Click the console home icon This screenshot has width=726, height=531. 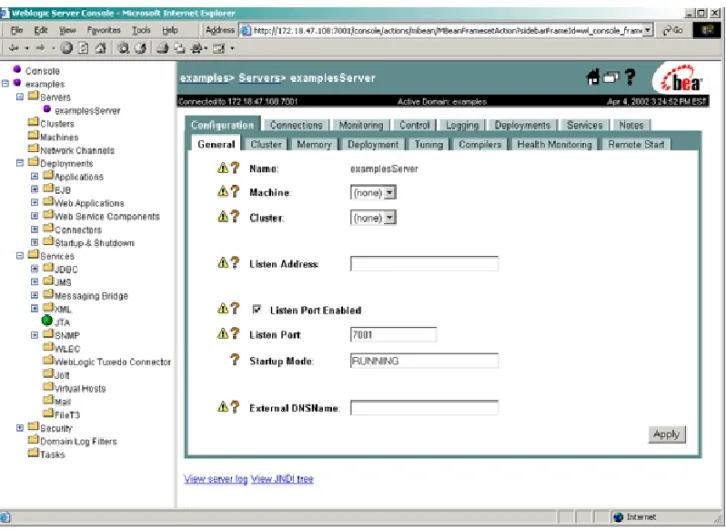pyautogui.click(x=593, y=77)
